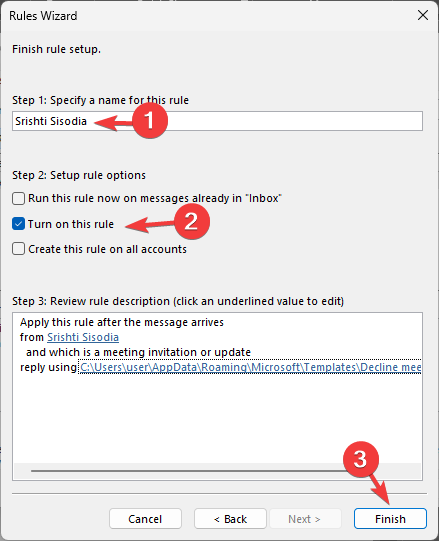Open the Decline meeting template path link
The image size is (439, 541).
coord(251,367)
